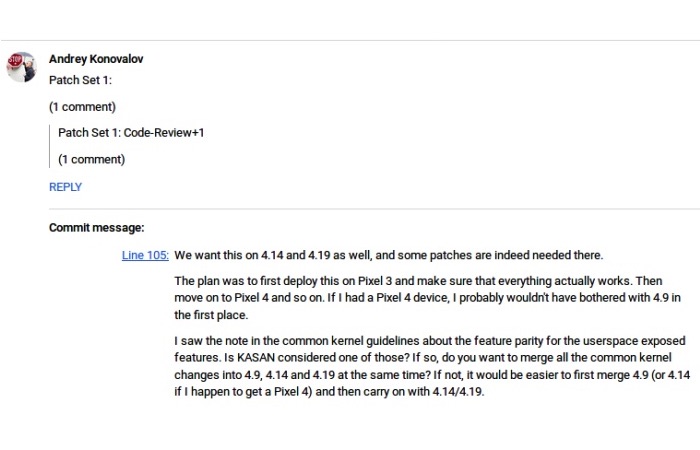Click 'Code-Review+1' in the quoted block
This screenshot has width=700, height=450.
point(164,133)
